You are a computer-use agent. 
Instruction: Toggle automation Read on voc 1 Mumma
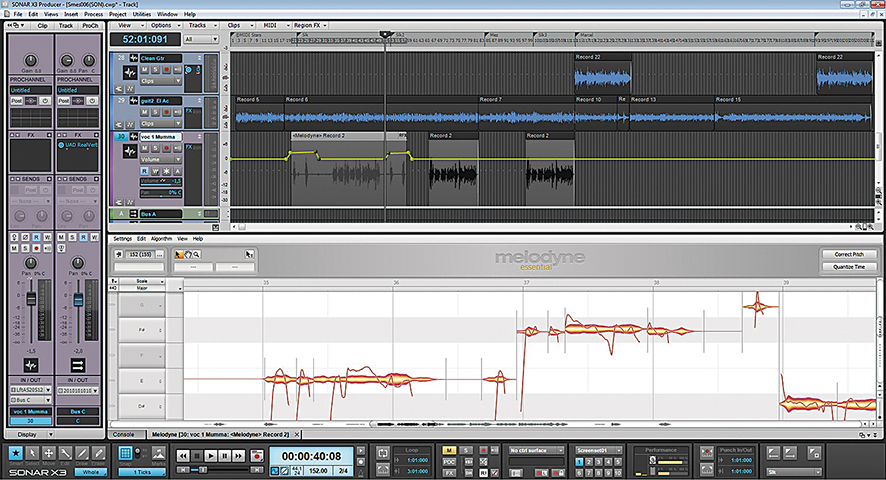click(x=145, y=171)
